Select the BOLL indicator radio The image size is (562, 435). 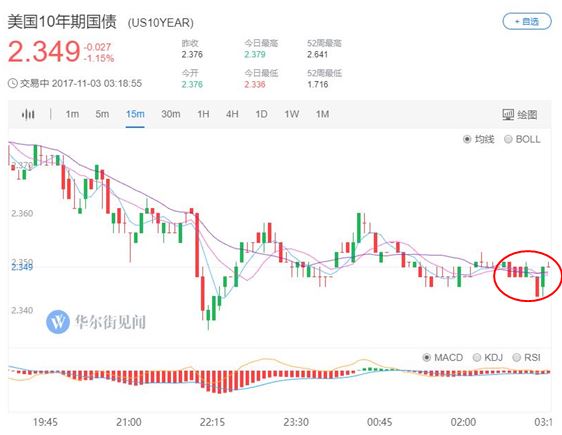508,139
